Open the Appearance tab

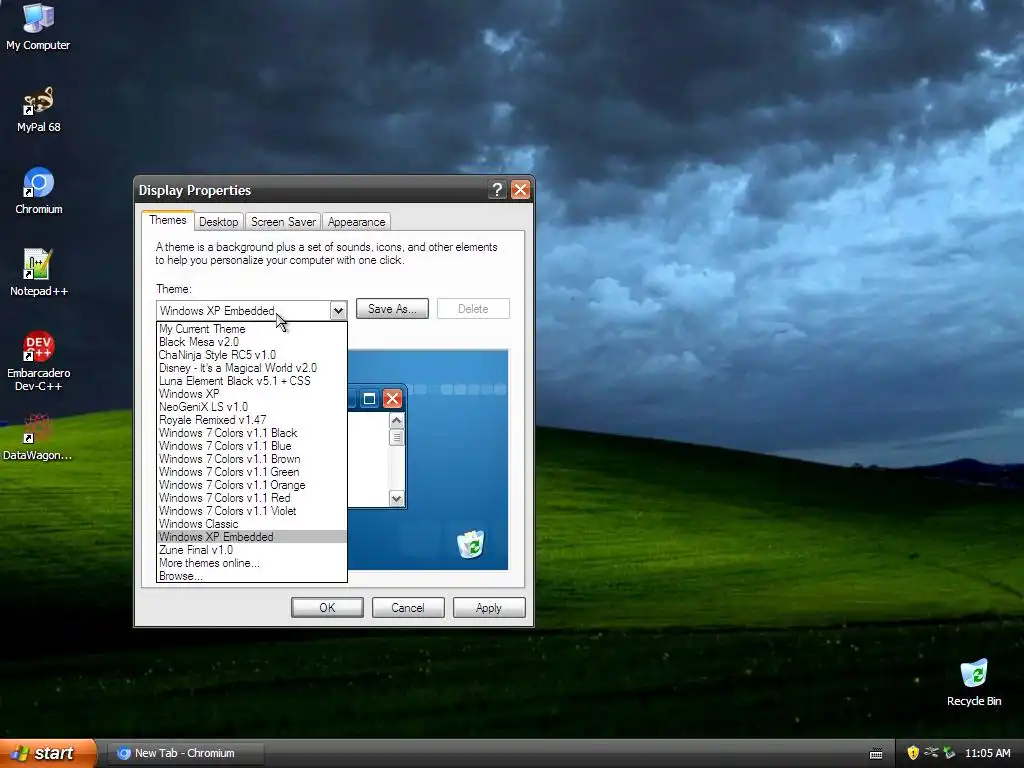357,222
